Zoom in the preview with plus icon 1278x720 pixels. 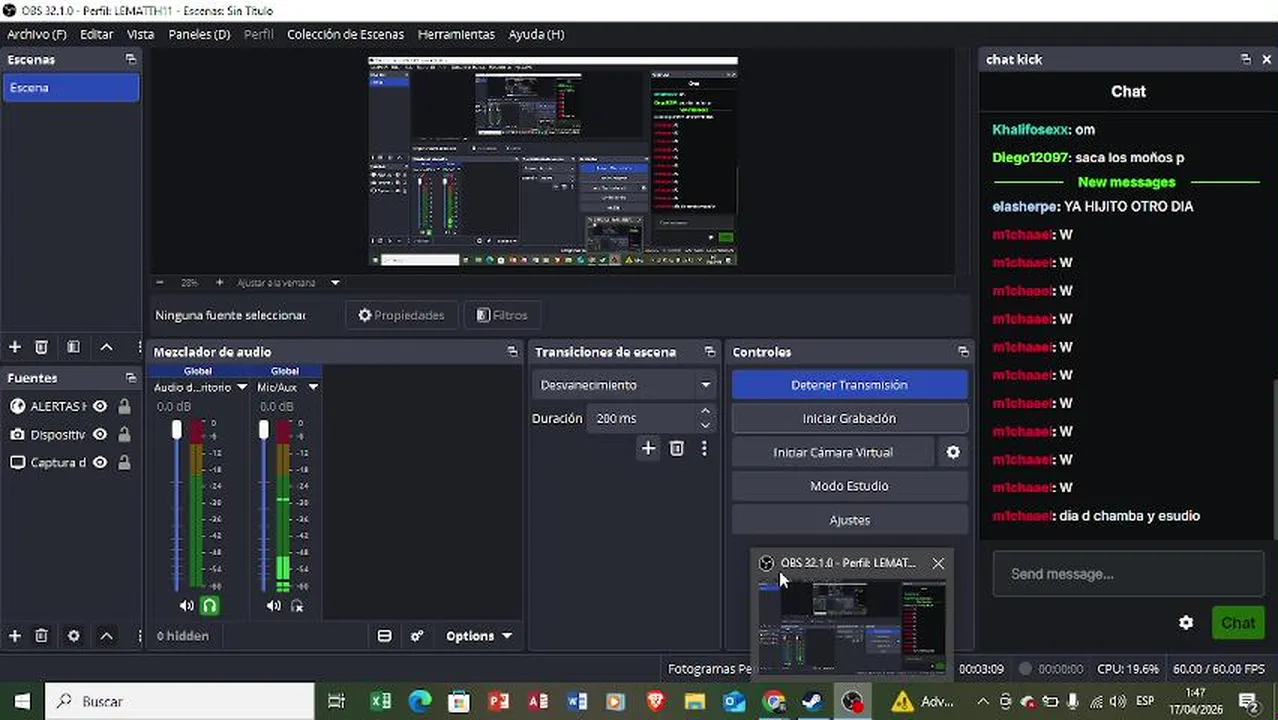[x=220, y=283]
